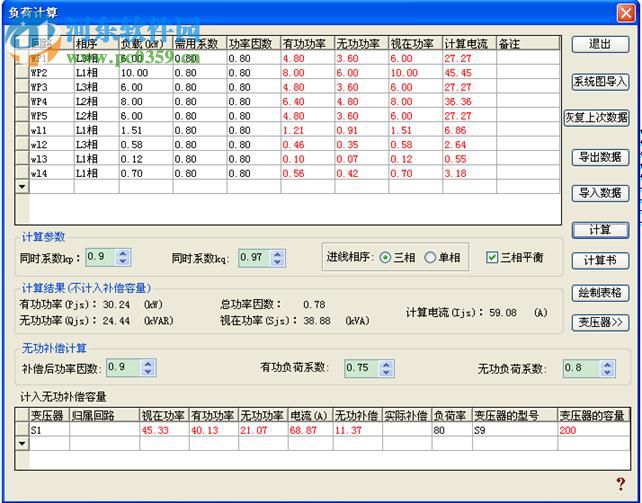Click the 有功负荷系数 spinner arrows
Screen dimensions: 642x503
coord(386,368)
